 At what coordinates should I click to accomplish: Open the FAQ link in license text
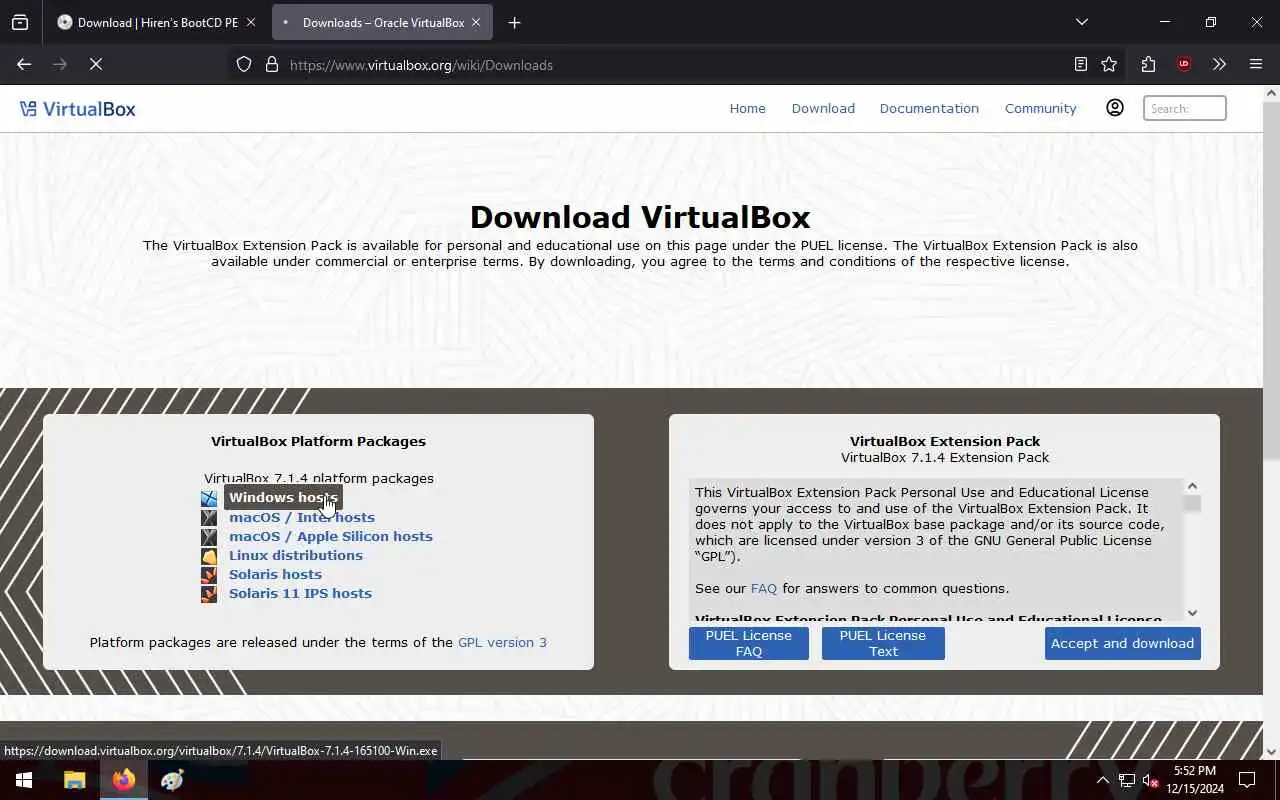(764, 588)
